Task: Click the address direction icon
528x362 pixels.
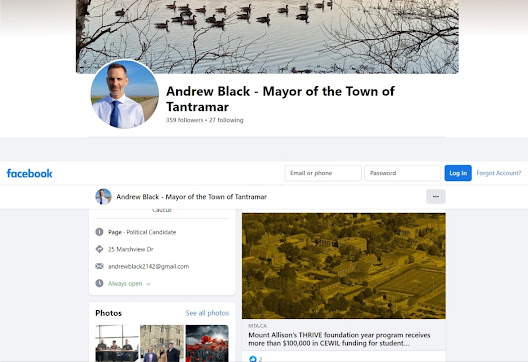Action: pos(99,249)
